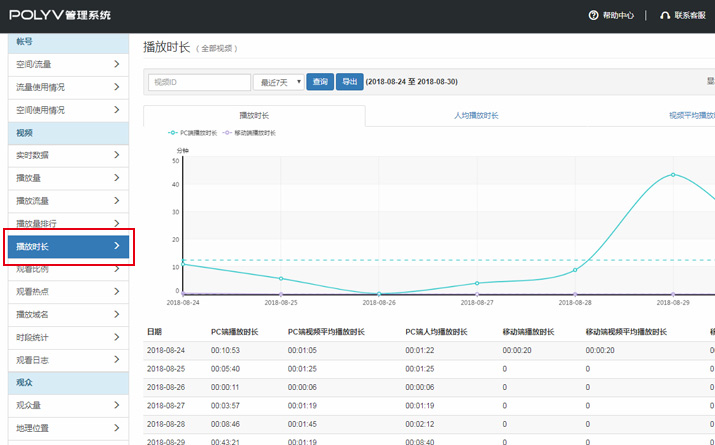Expand 实时数据 sidebar chevron

coord(117,155)
